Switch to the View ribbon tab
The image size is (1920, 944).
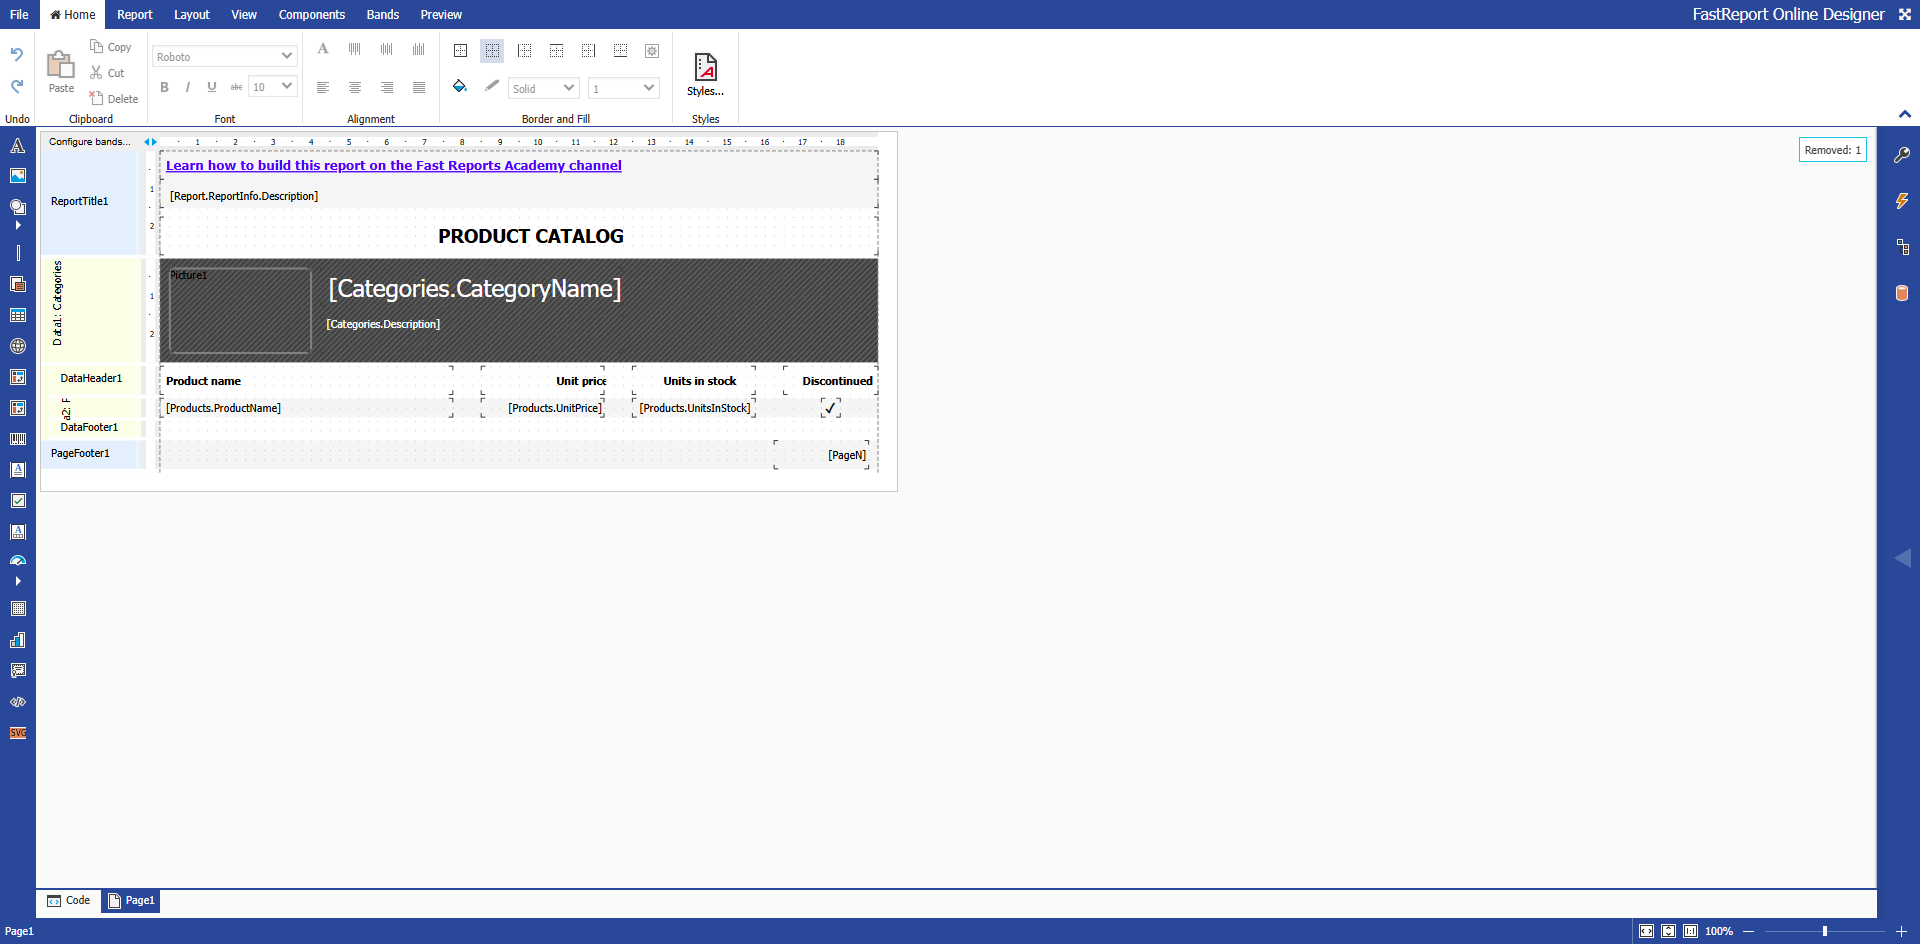(x=244, y=14)
